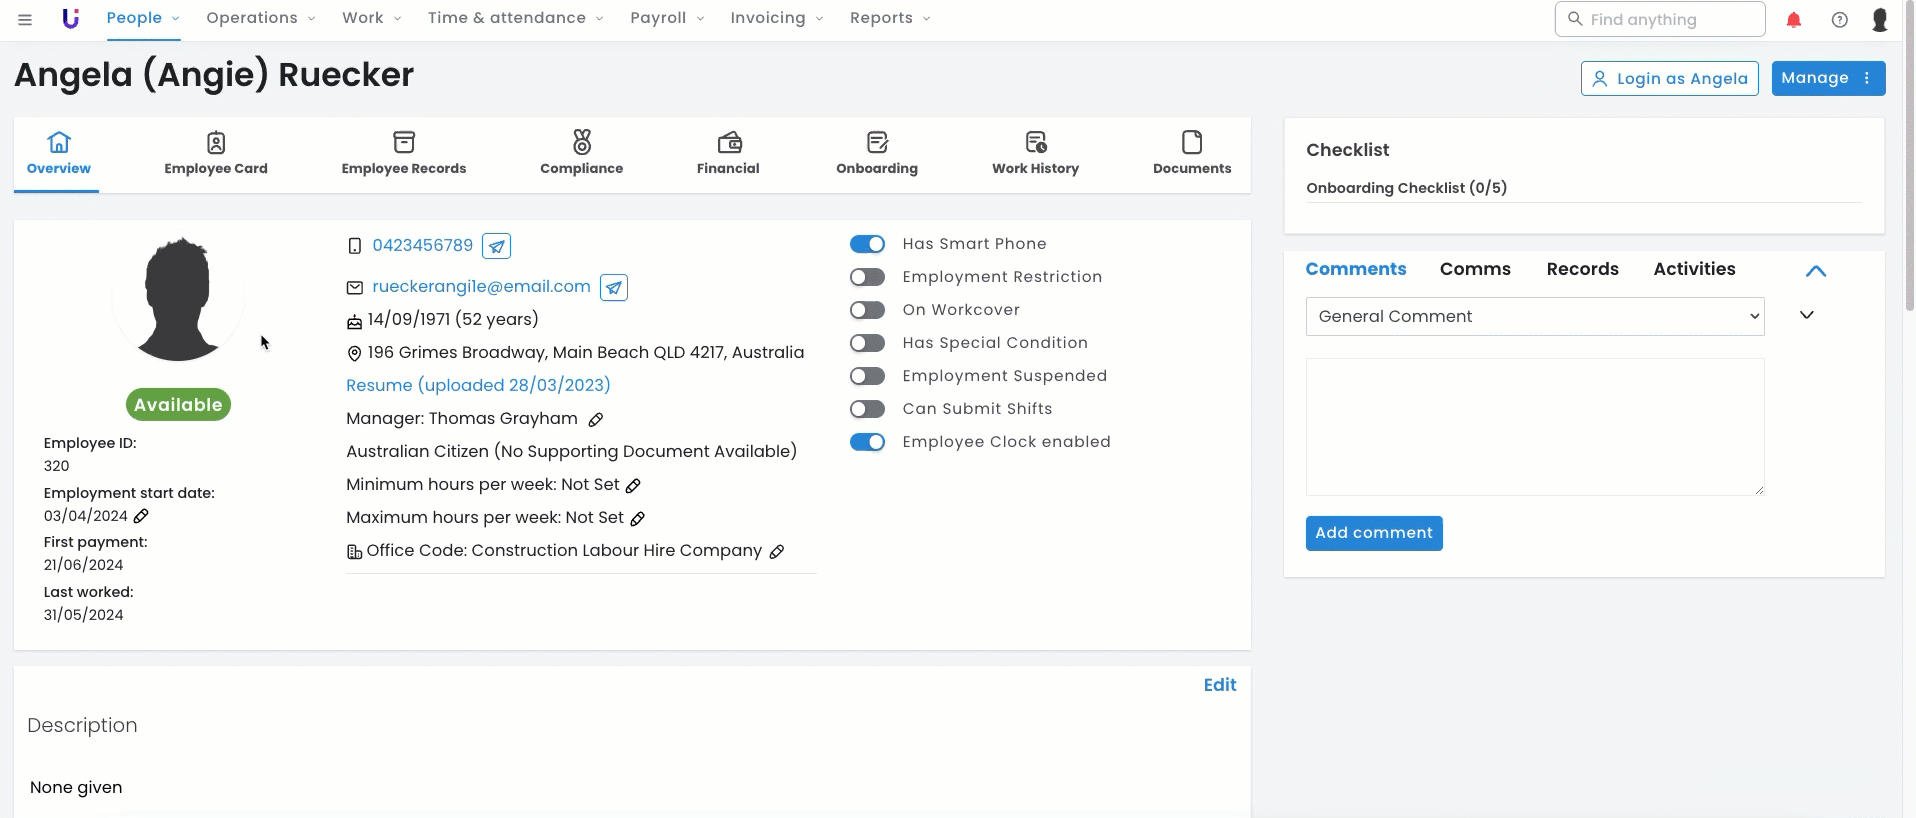Viewport: 1916px width, 818px height.
Task: Open the hamburger menu icon
Action: [x=25, y=19]
